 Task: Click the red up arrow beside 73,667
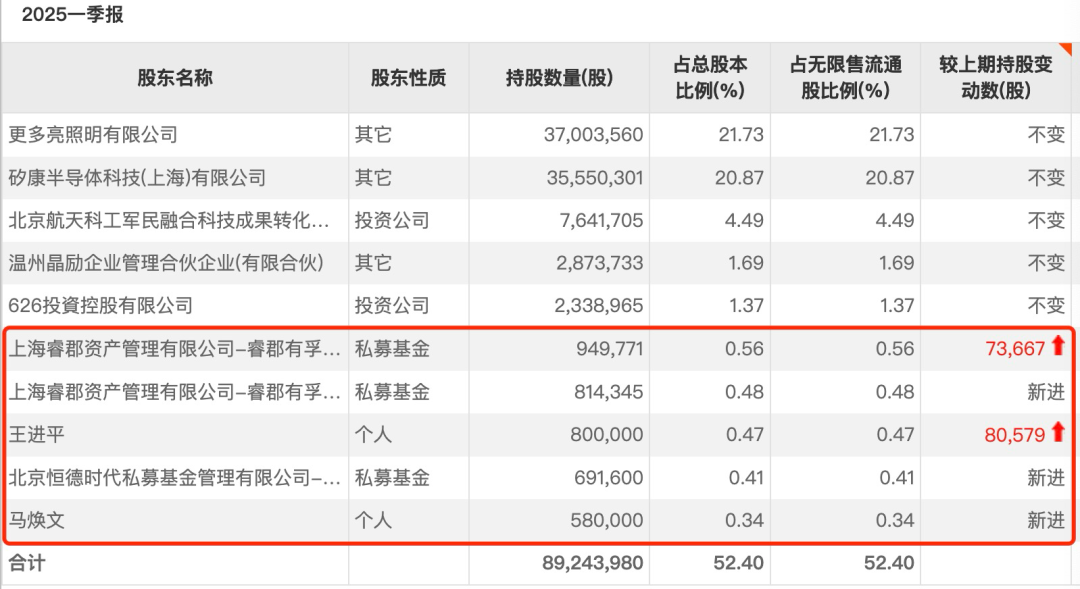(x=1058, y=346)
